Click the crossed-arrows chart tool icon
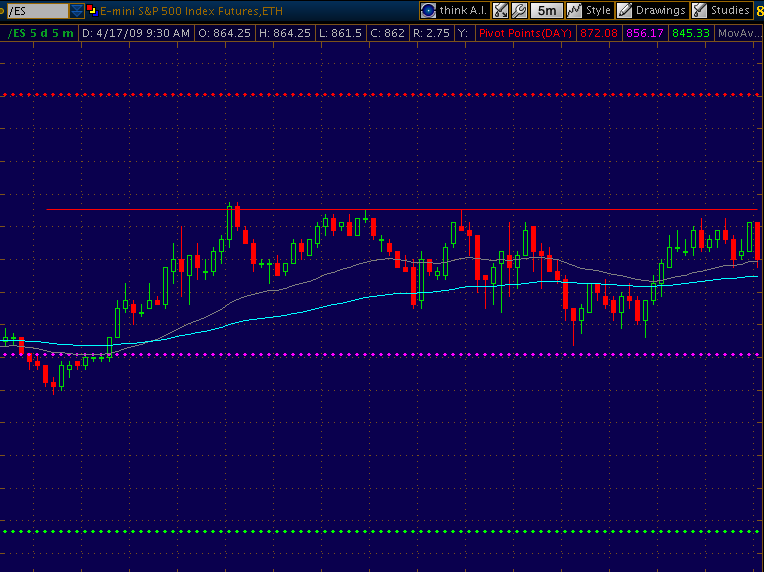 coord(501,10)
